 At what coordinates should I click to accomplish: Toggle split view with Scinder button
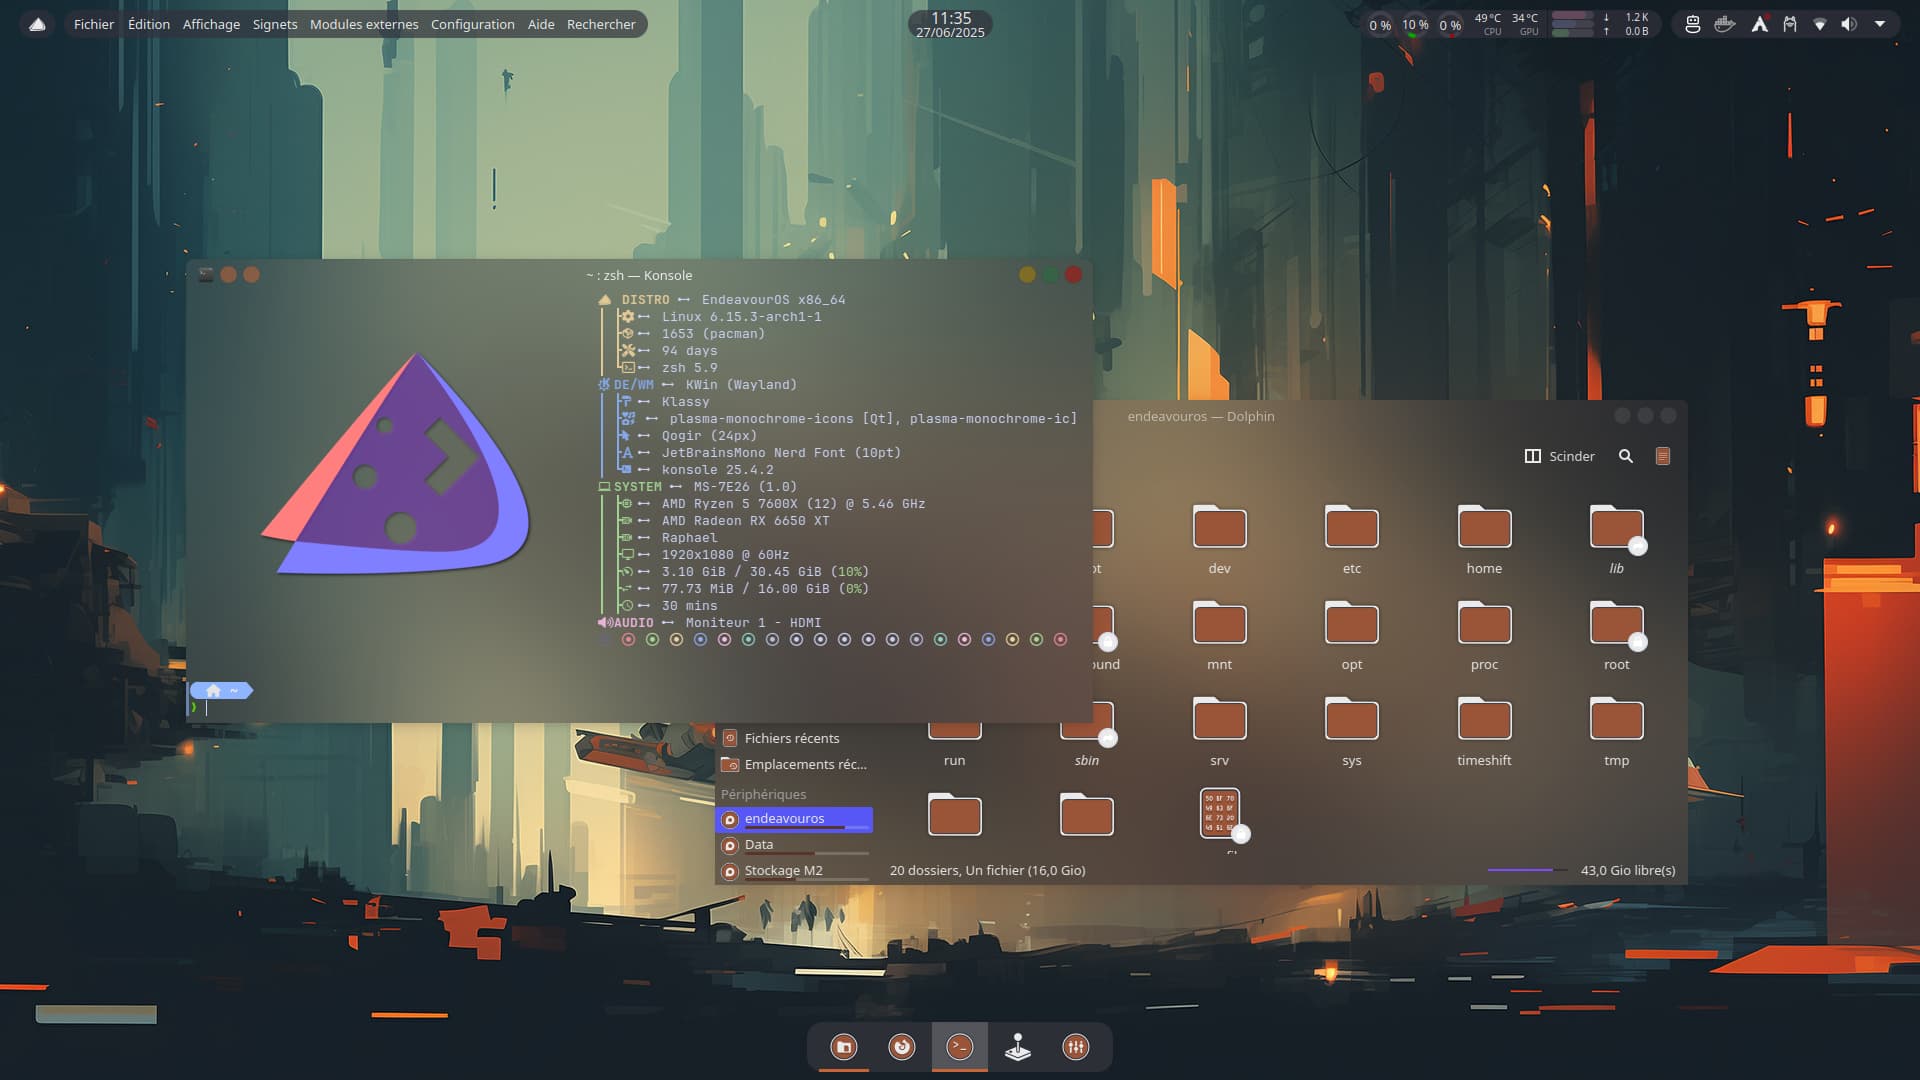click(x=1559, y=456)
